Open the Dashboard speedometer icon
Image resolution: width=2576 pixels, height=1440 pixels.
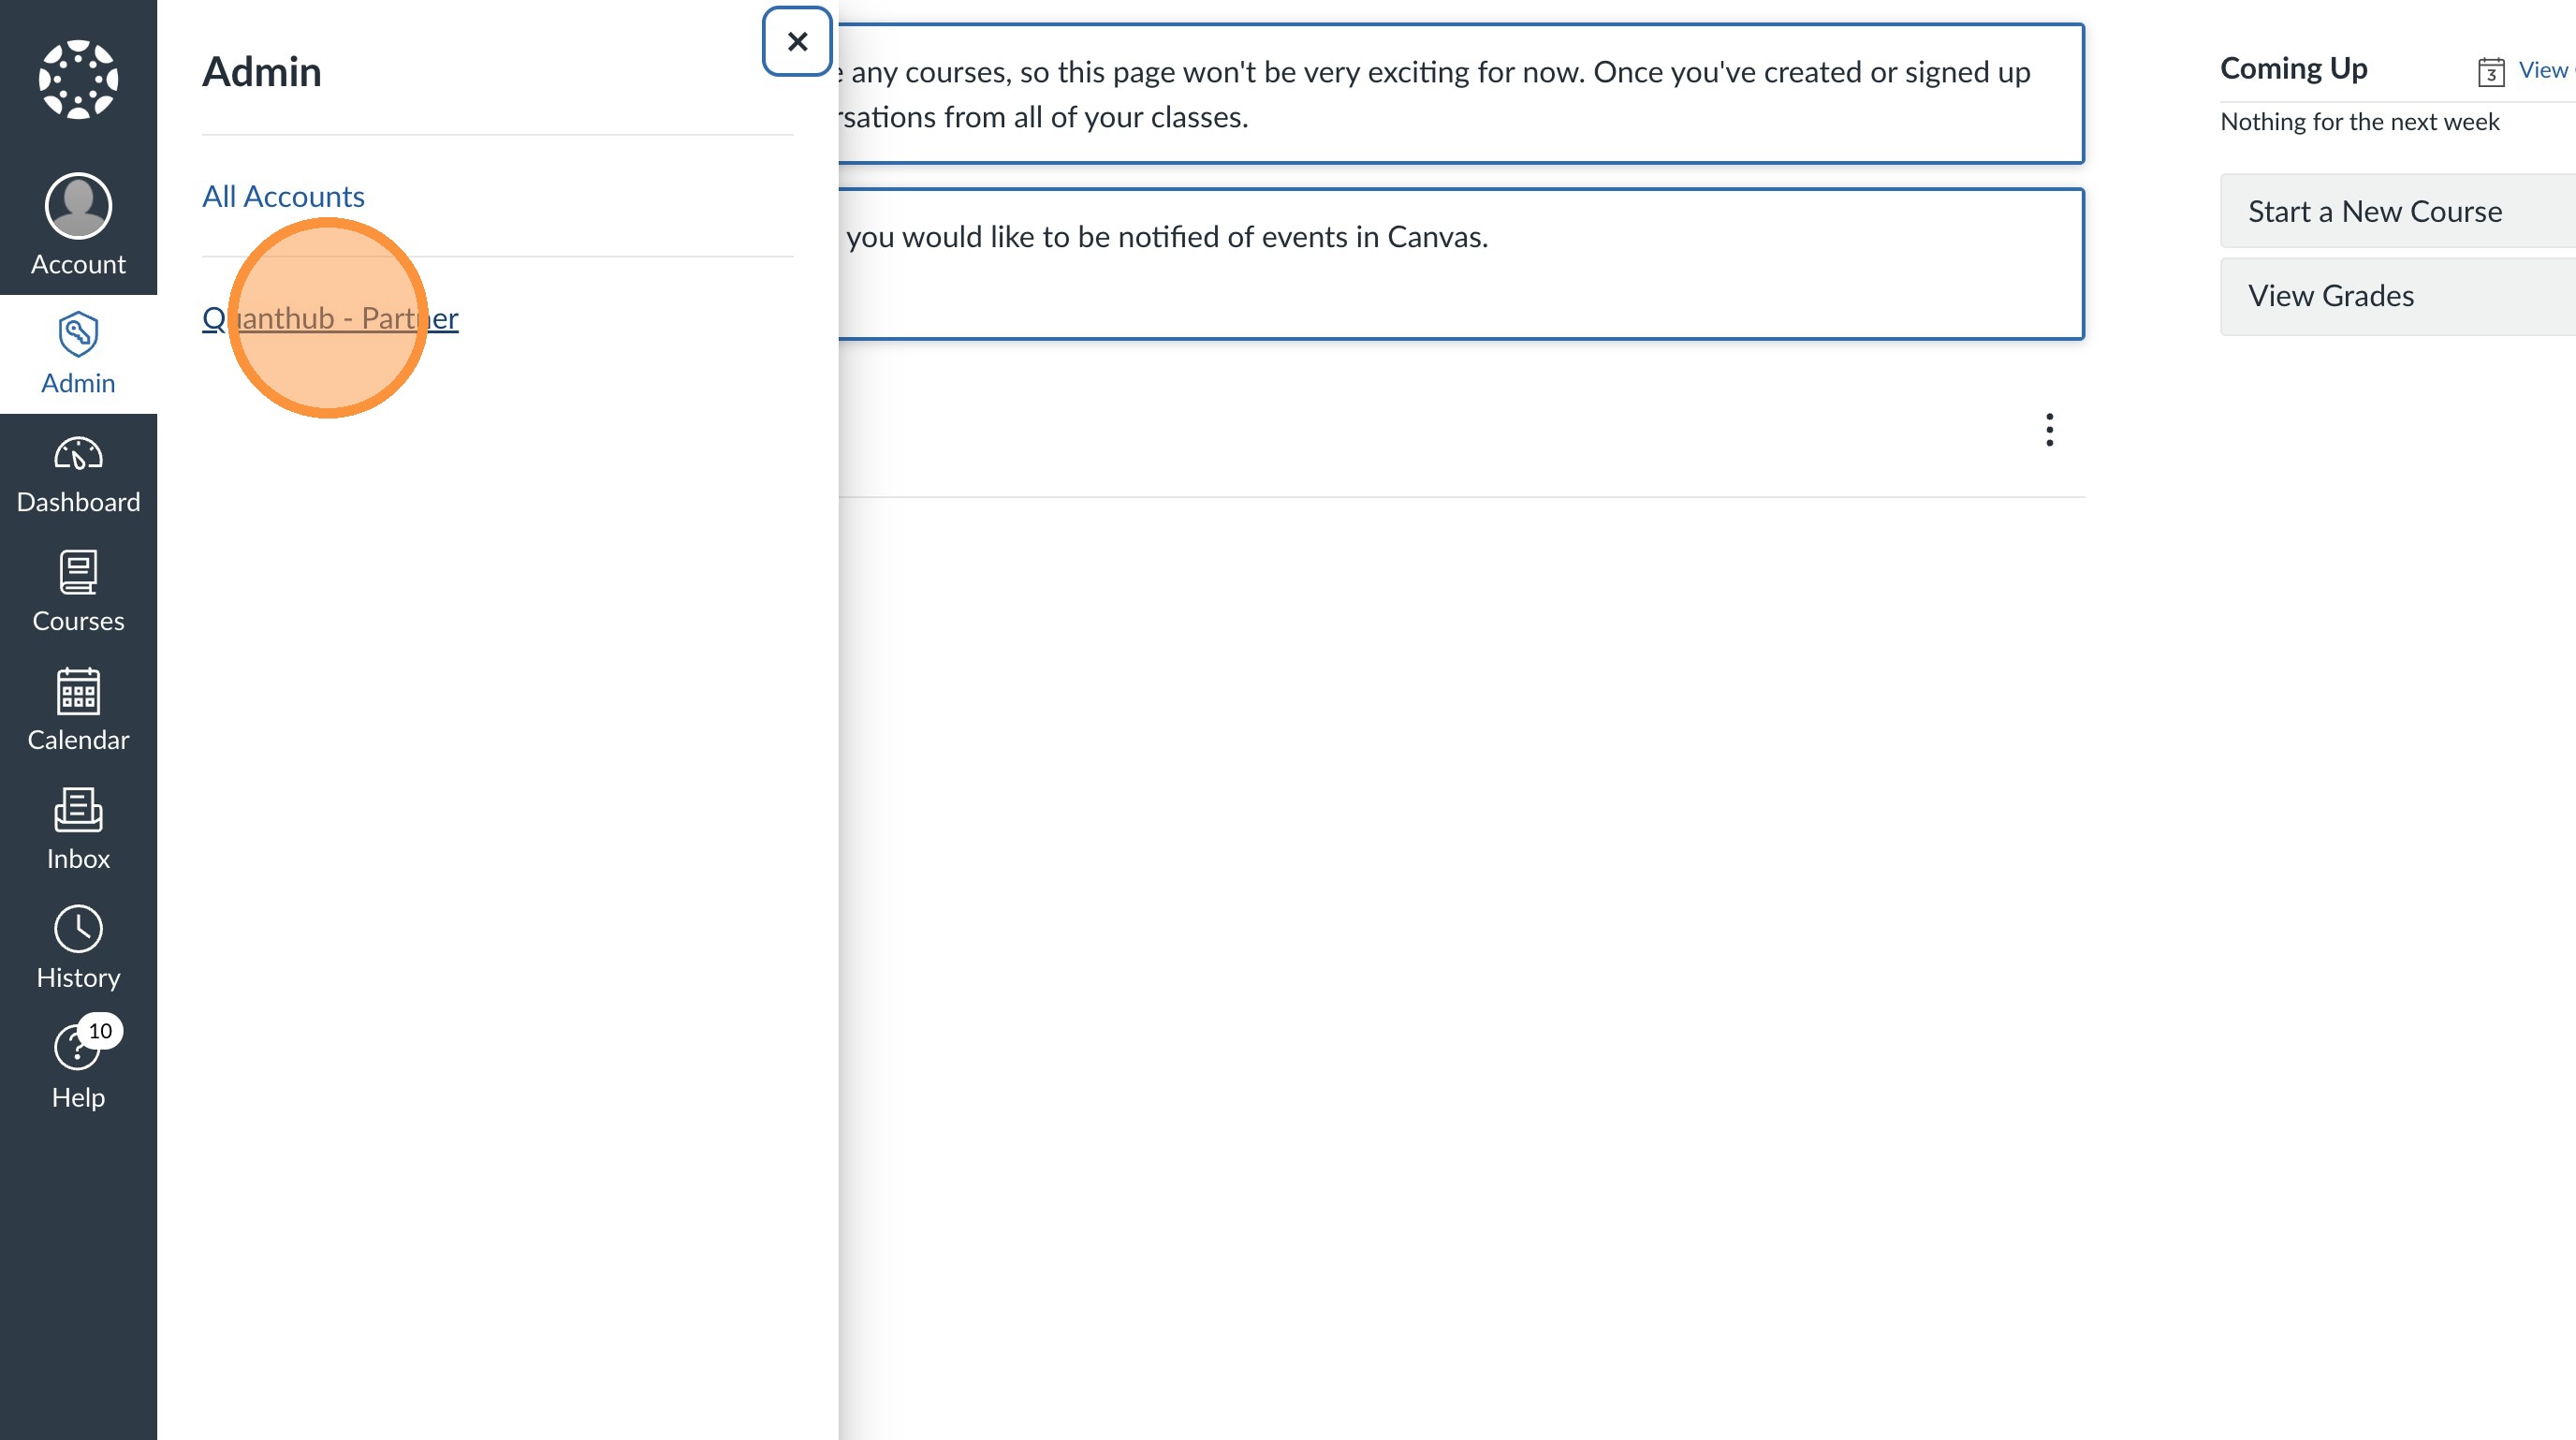tap(78, 456)
